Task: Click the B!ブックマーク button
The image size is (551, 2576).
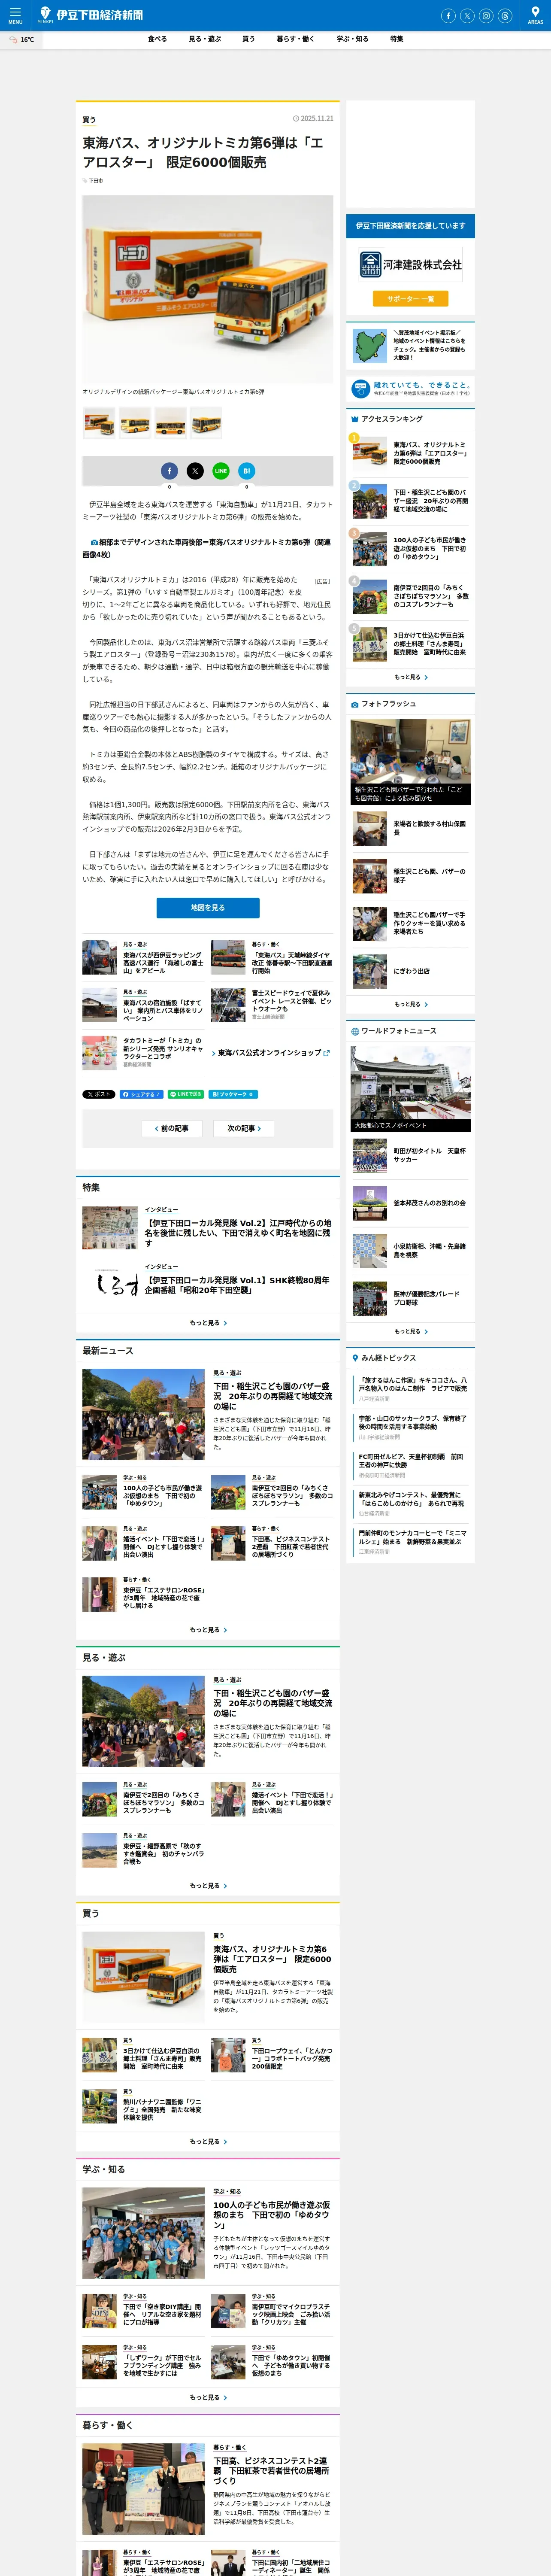Action: (233, 1094)
